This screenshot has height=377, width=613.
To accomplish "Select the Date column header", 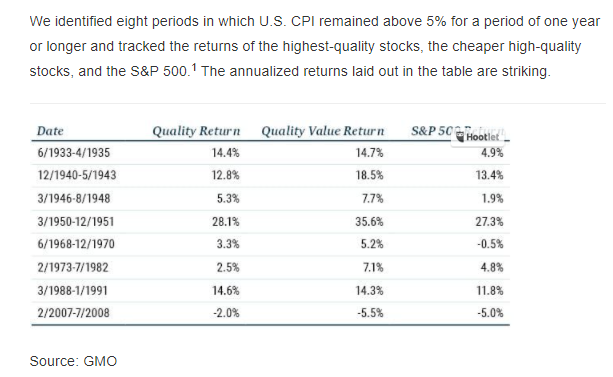I will coord(50,131).
